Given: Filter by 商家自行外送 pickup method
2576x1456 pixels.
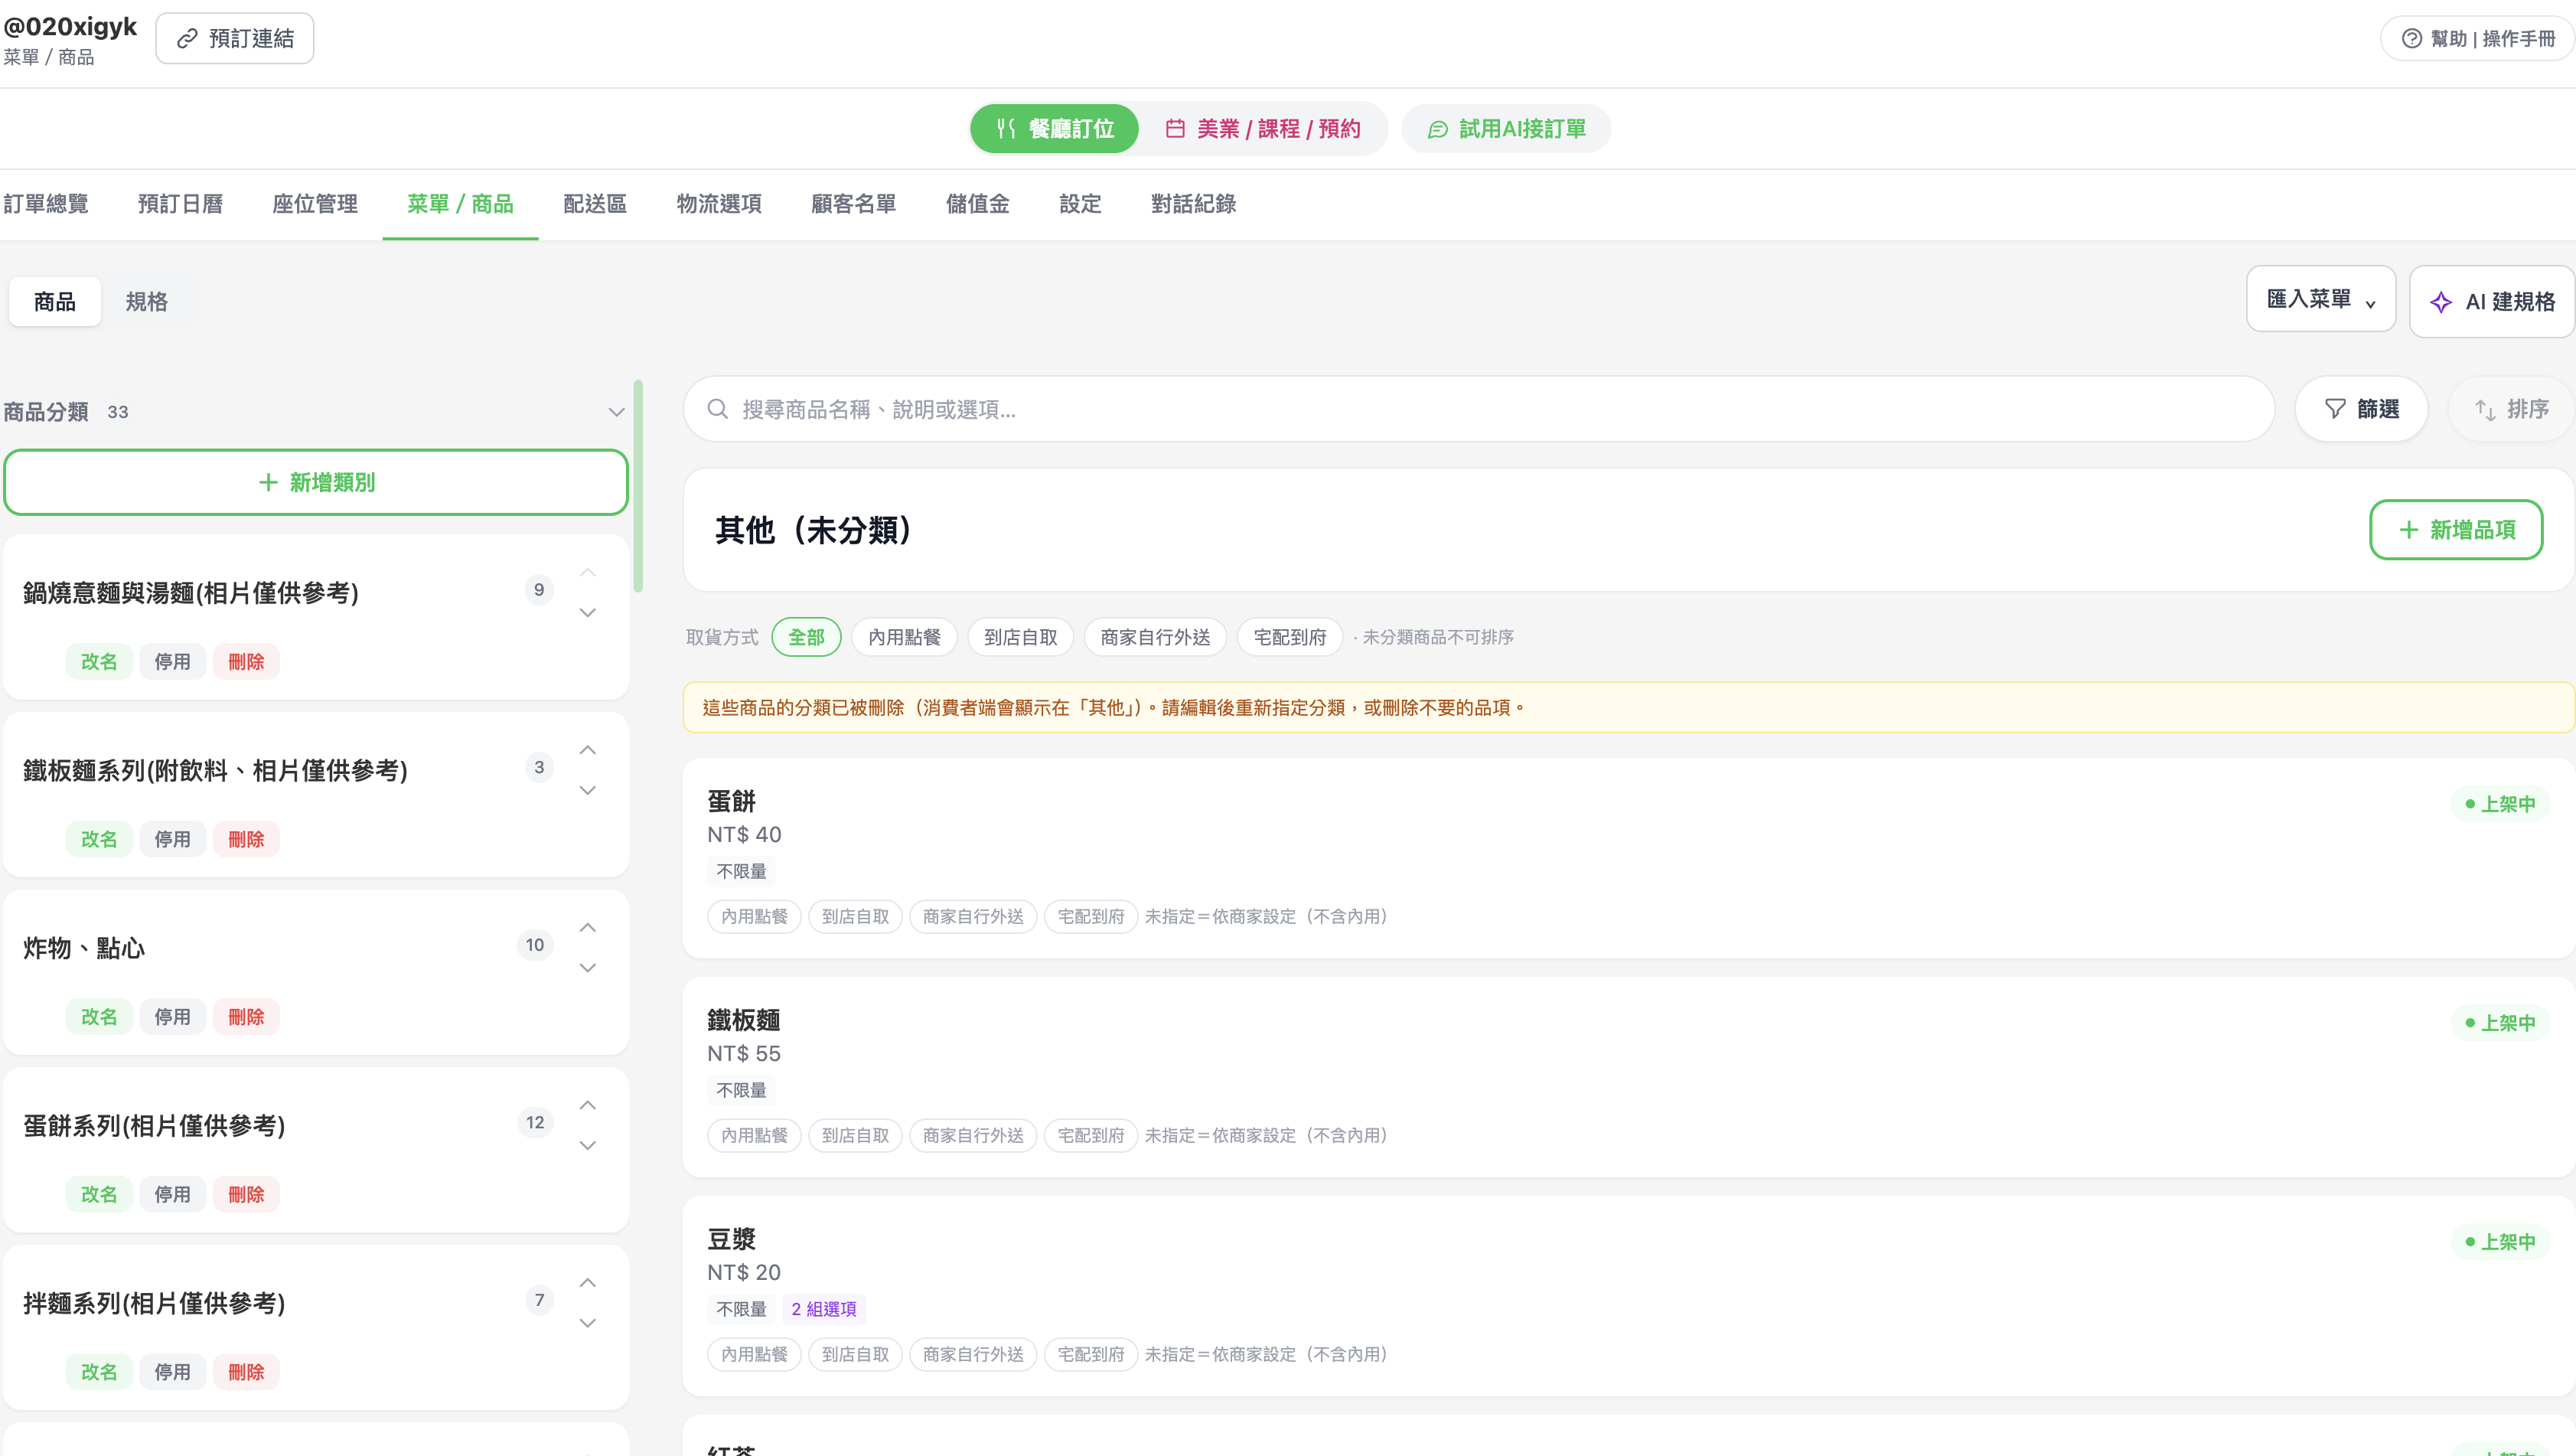Looking at the screenshot, I should point(1155,637).
